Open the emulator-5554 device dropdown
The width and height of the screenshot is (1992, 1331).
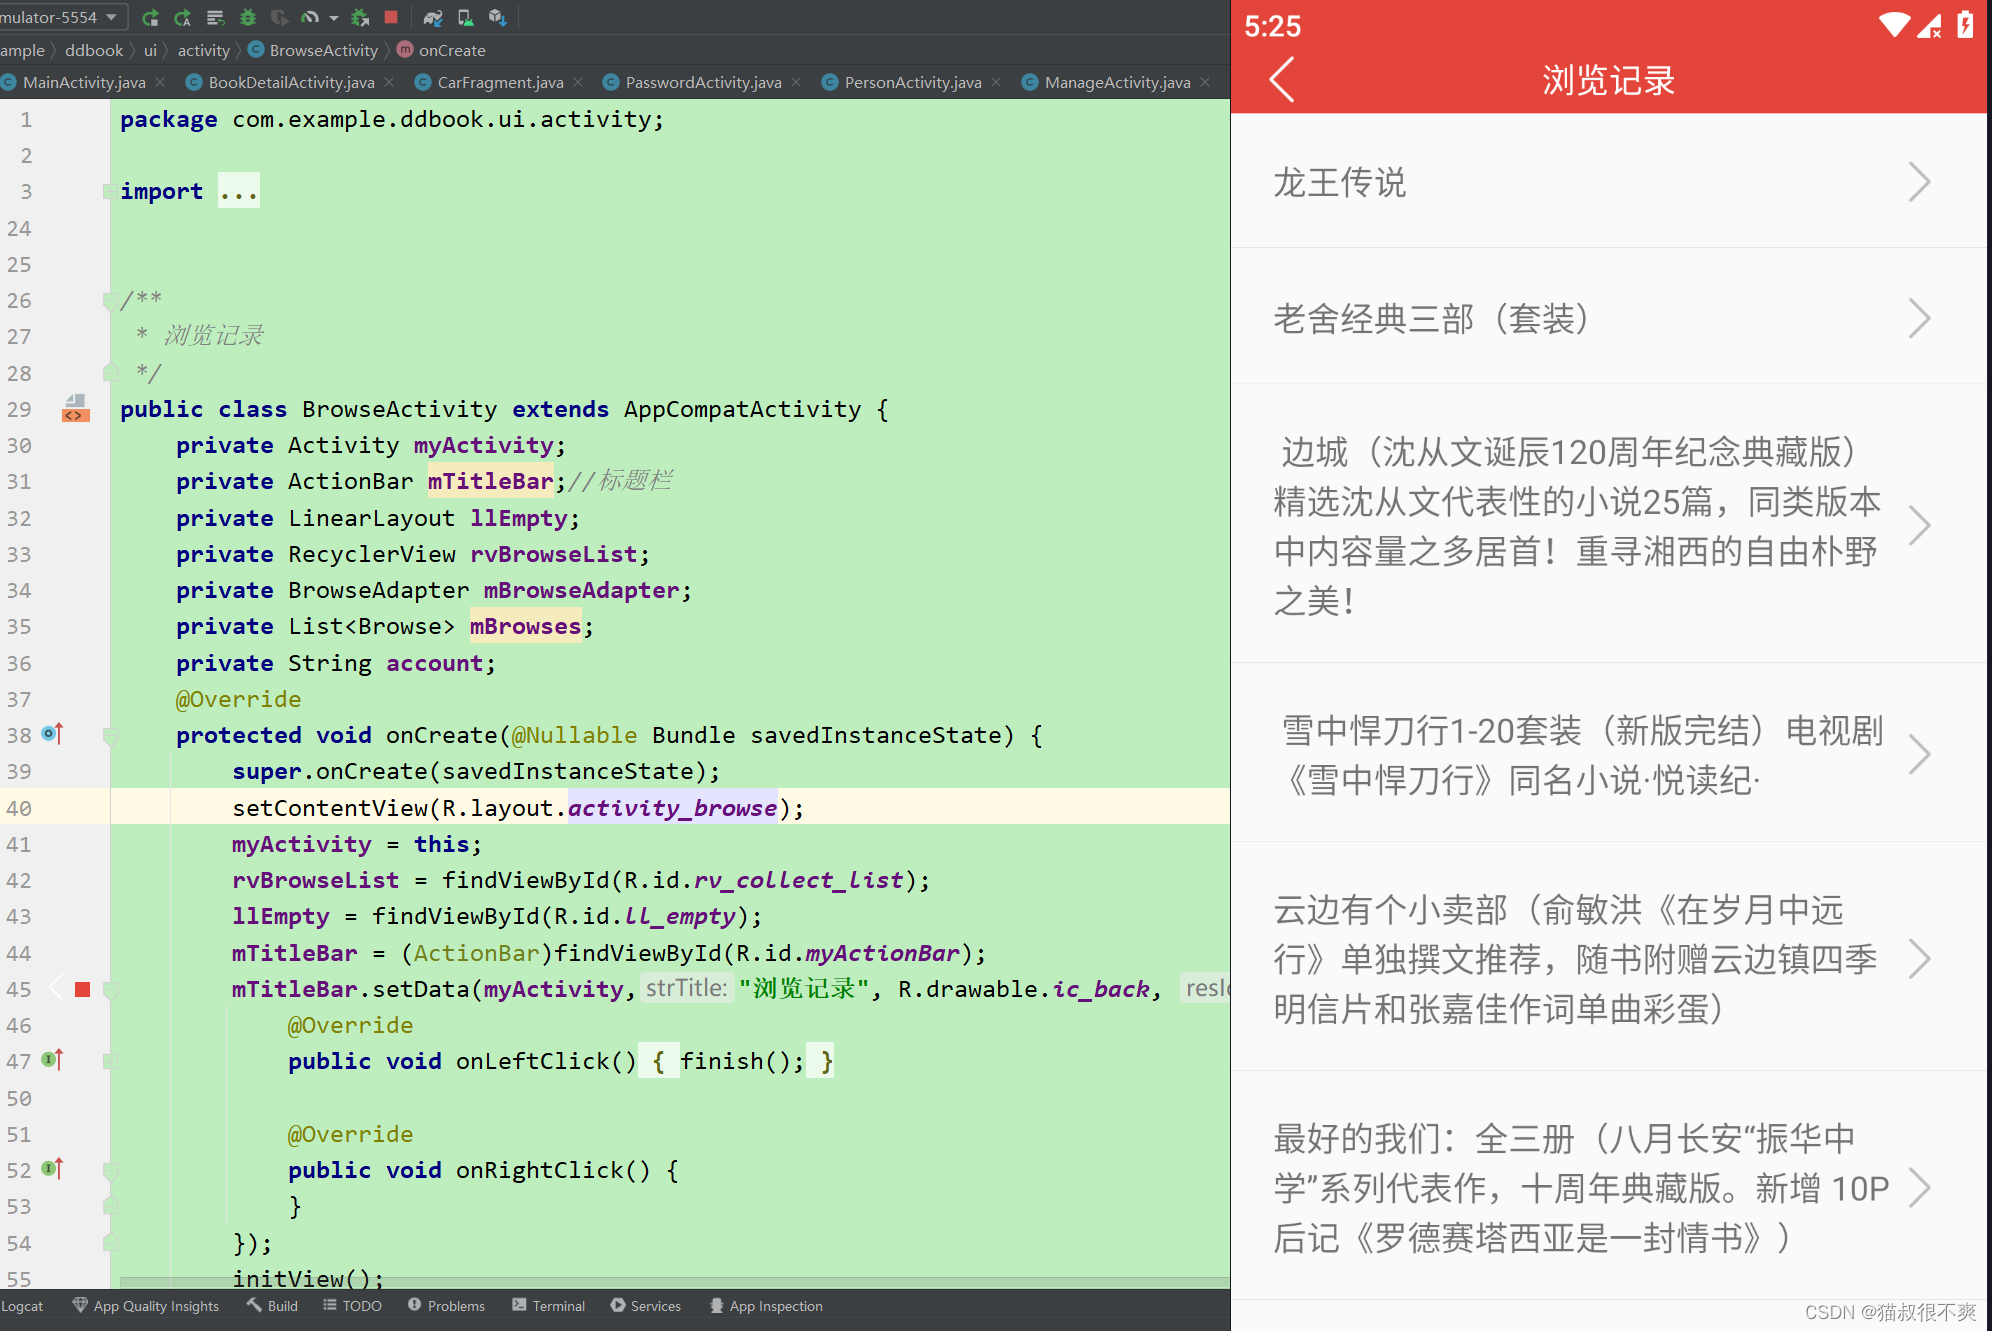point(60,17)
